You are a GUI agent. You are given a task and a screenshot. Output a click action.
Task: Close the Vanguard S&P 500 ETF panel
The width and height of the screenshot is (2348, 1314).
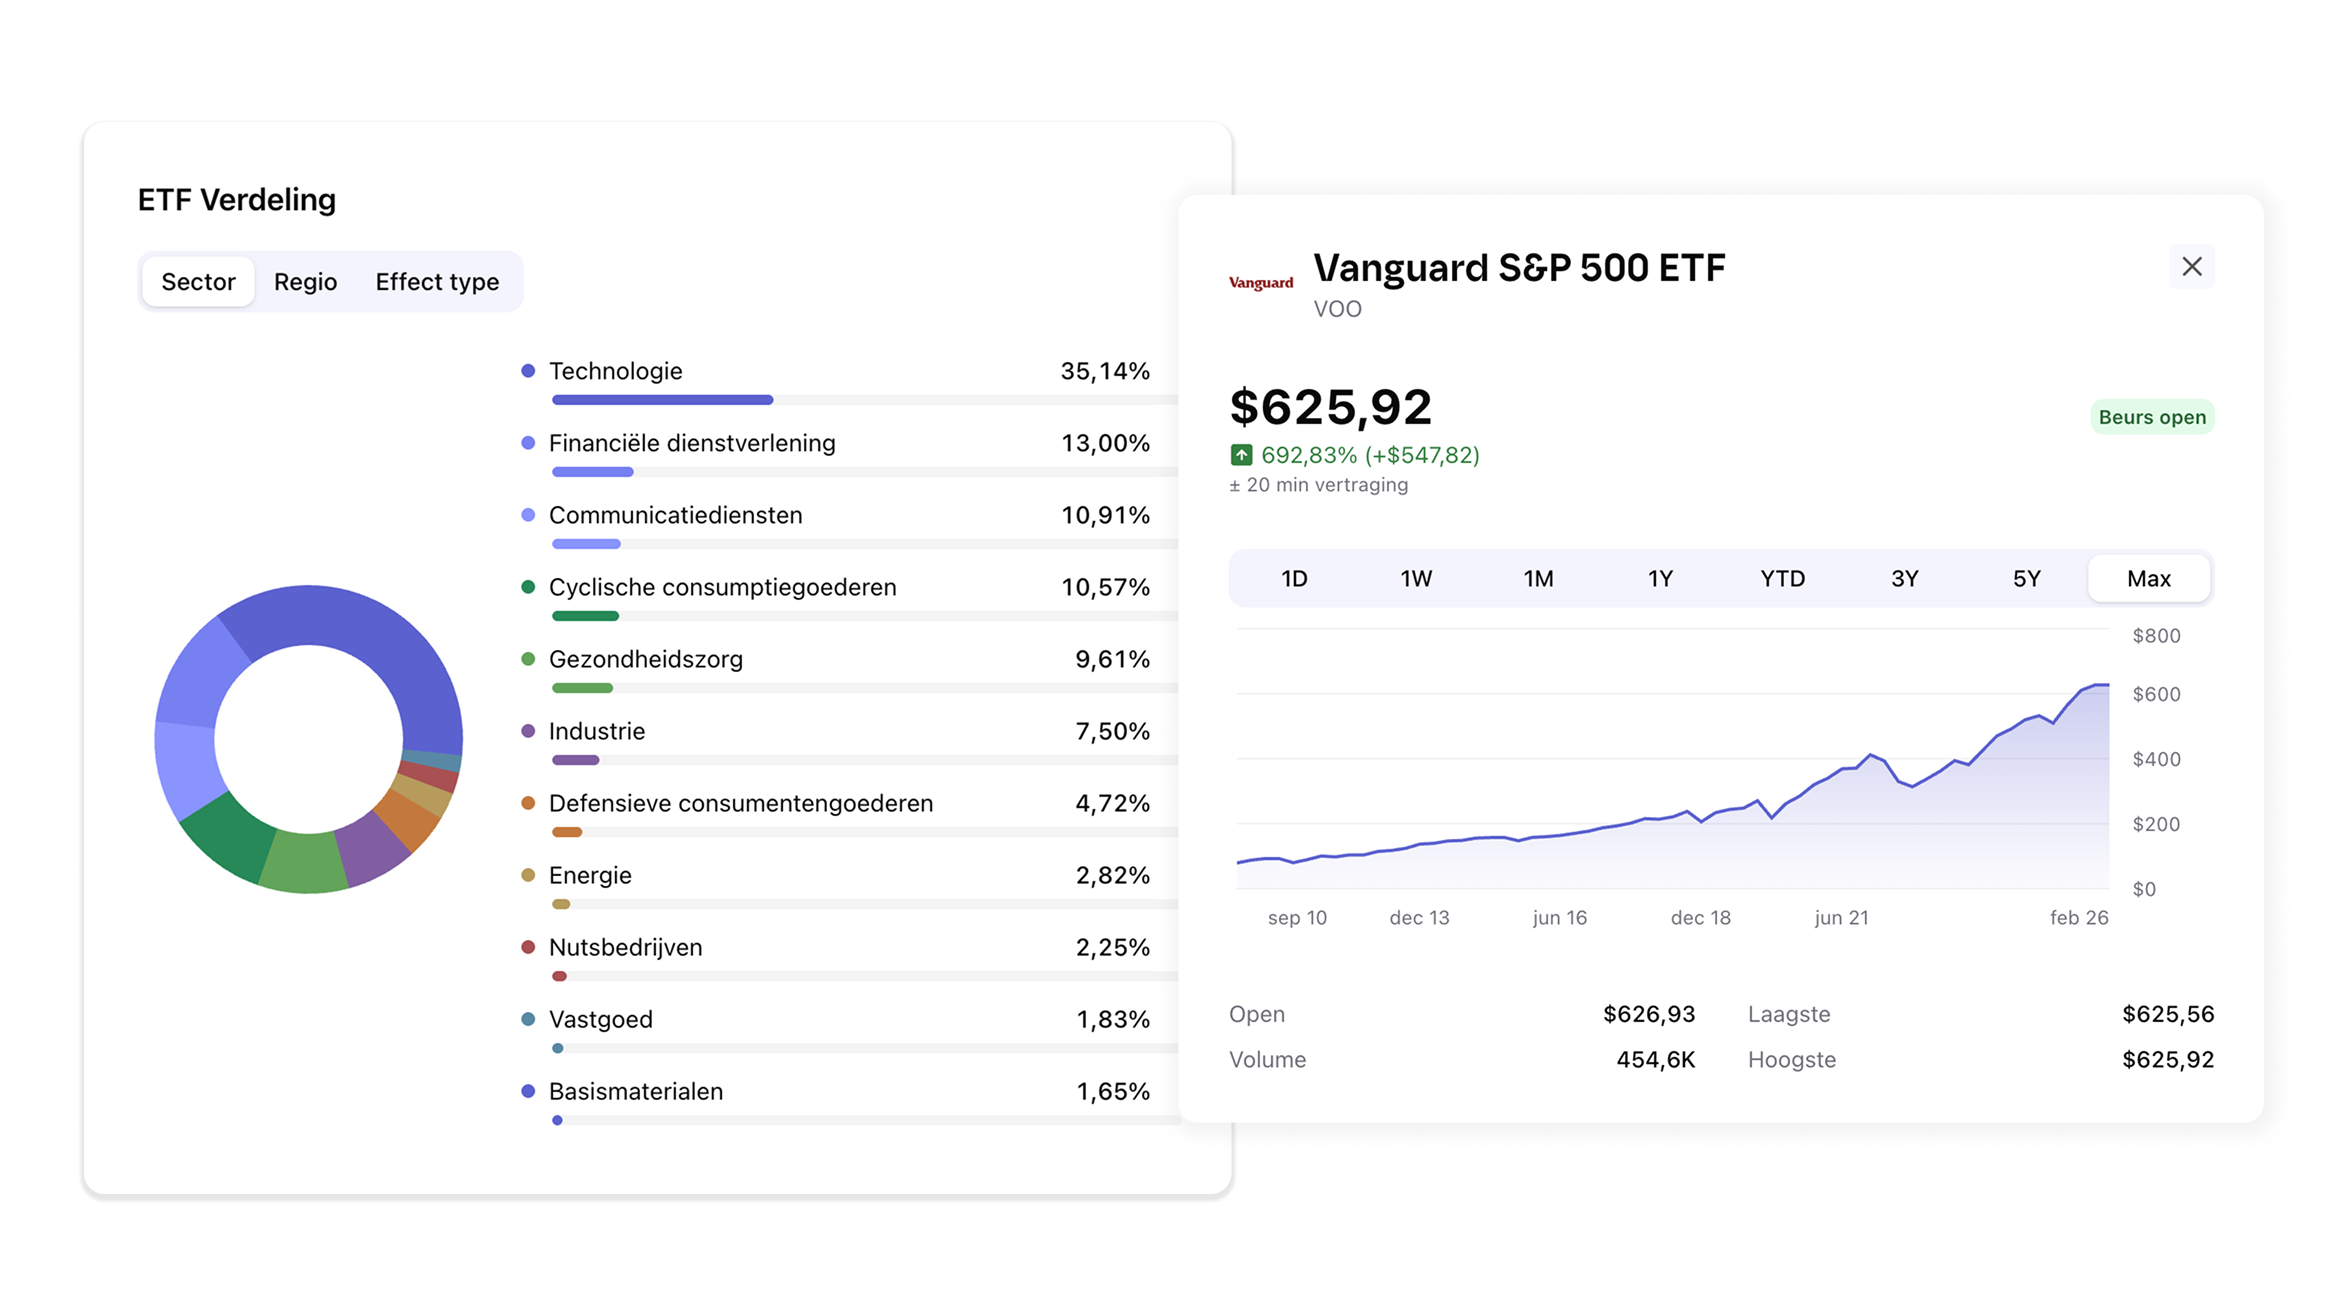pos(2191,267)
